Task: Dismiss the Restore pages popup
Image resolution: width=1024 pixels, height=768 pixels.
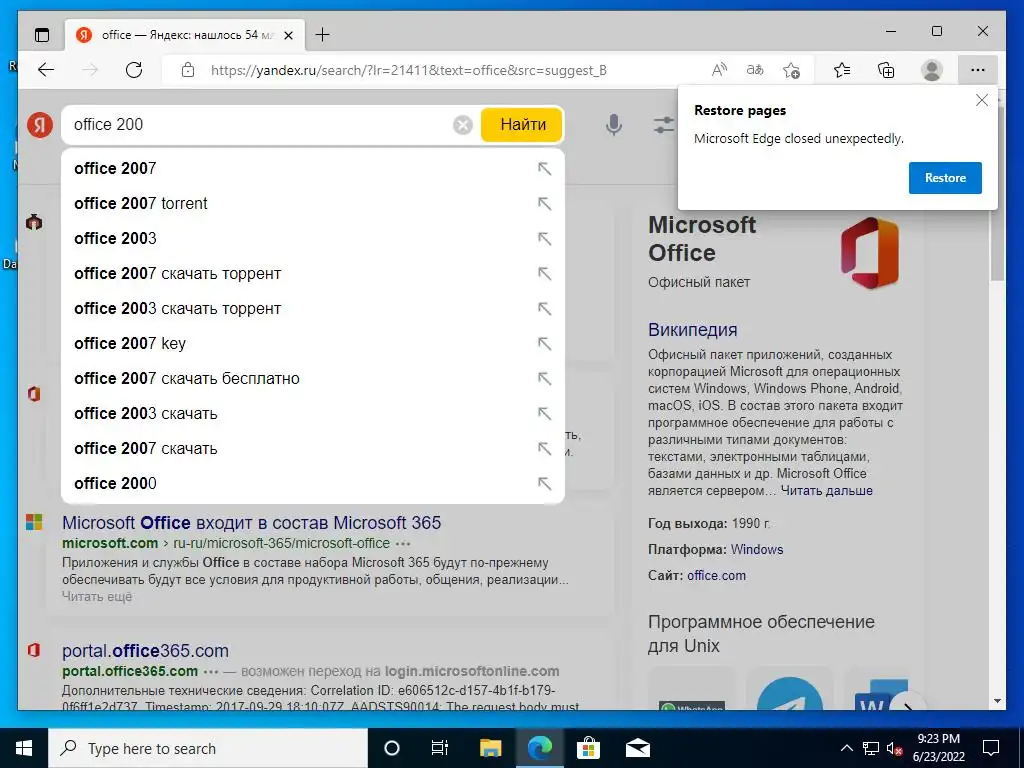Action: tap(981, 101)
